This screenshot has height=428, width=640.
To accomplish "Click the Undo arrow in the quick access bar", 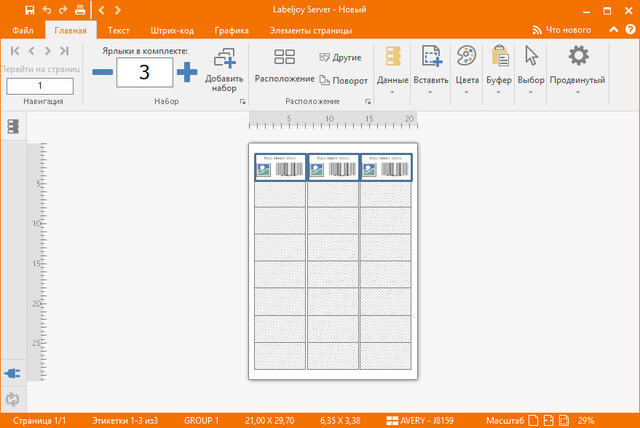I will click(46, 10).
